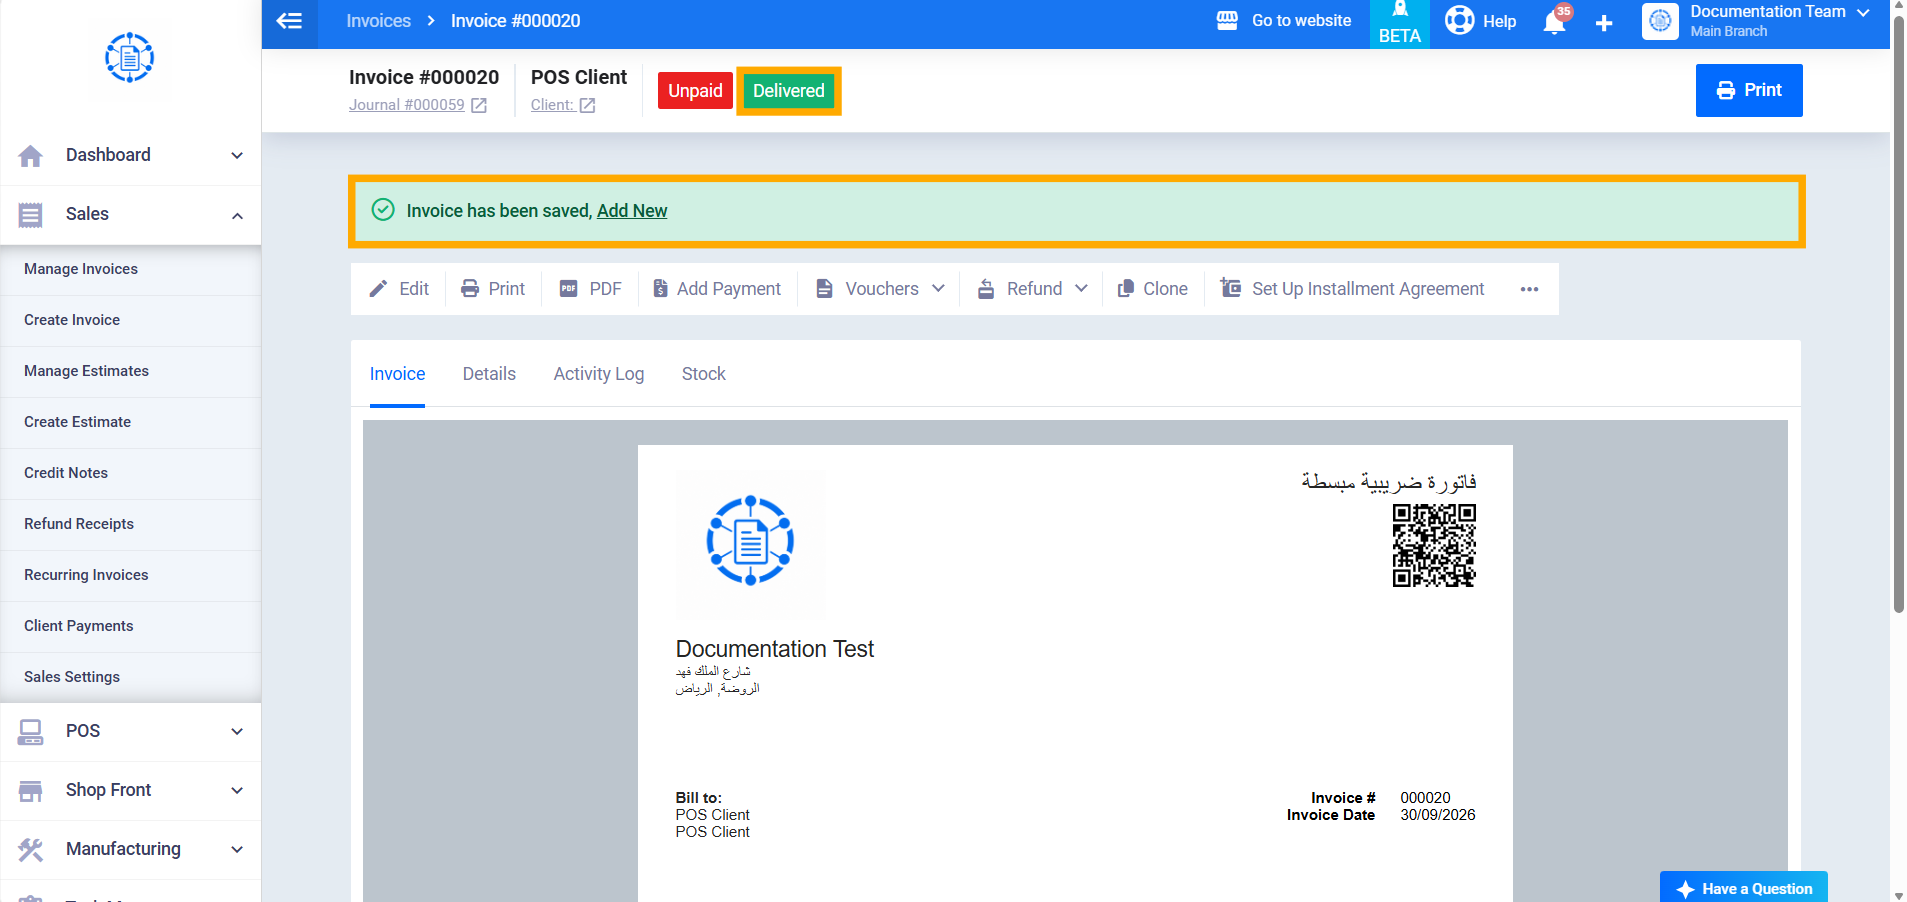
Task: Collapse the Sales menu chevron
Action: point(237,216)
